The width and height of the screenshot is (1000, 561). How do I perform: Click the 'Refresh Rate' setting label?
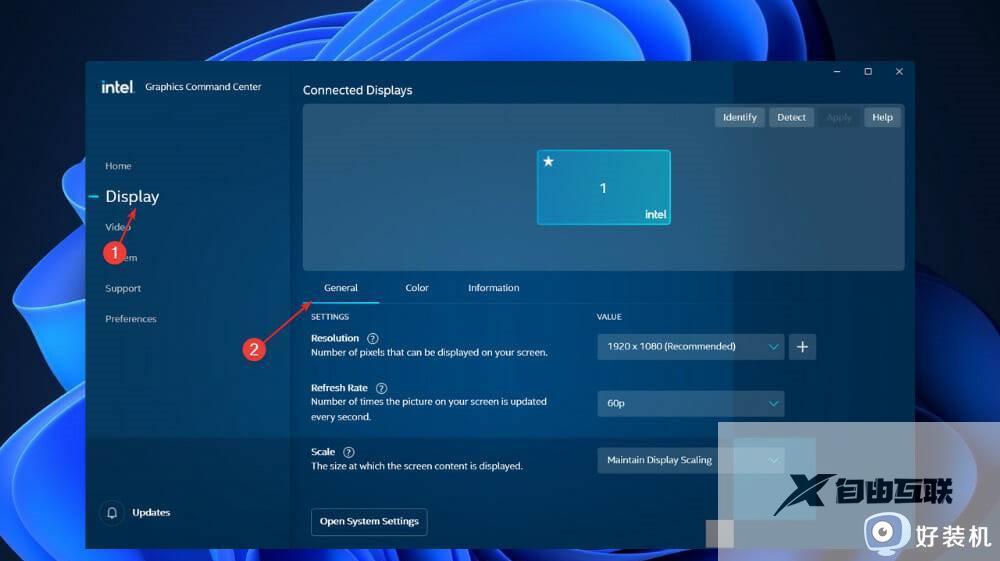point(339,388)
